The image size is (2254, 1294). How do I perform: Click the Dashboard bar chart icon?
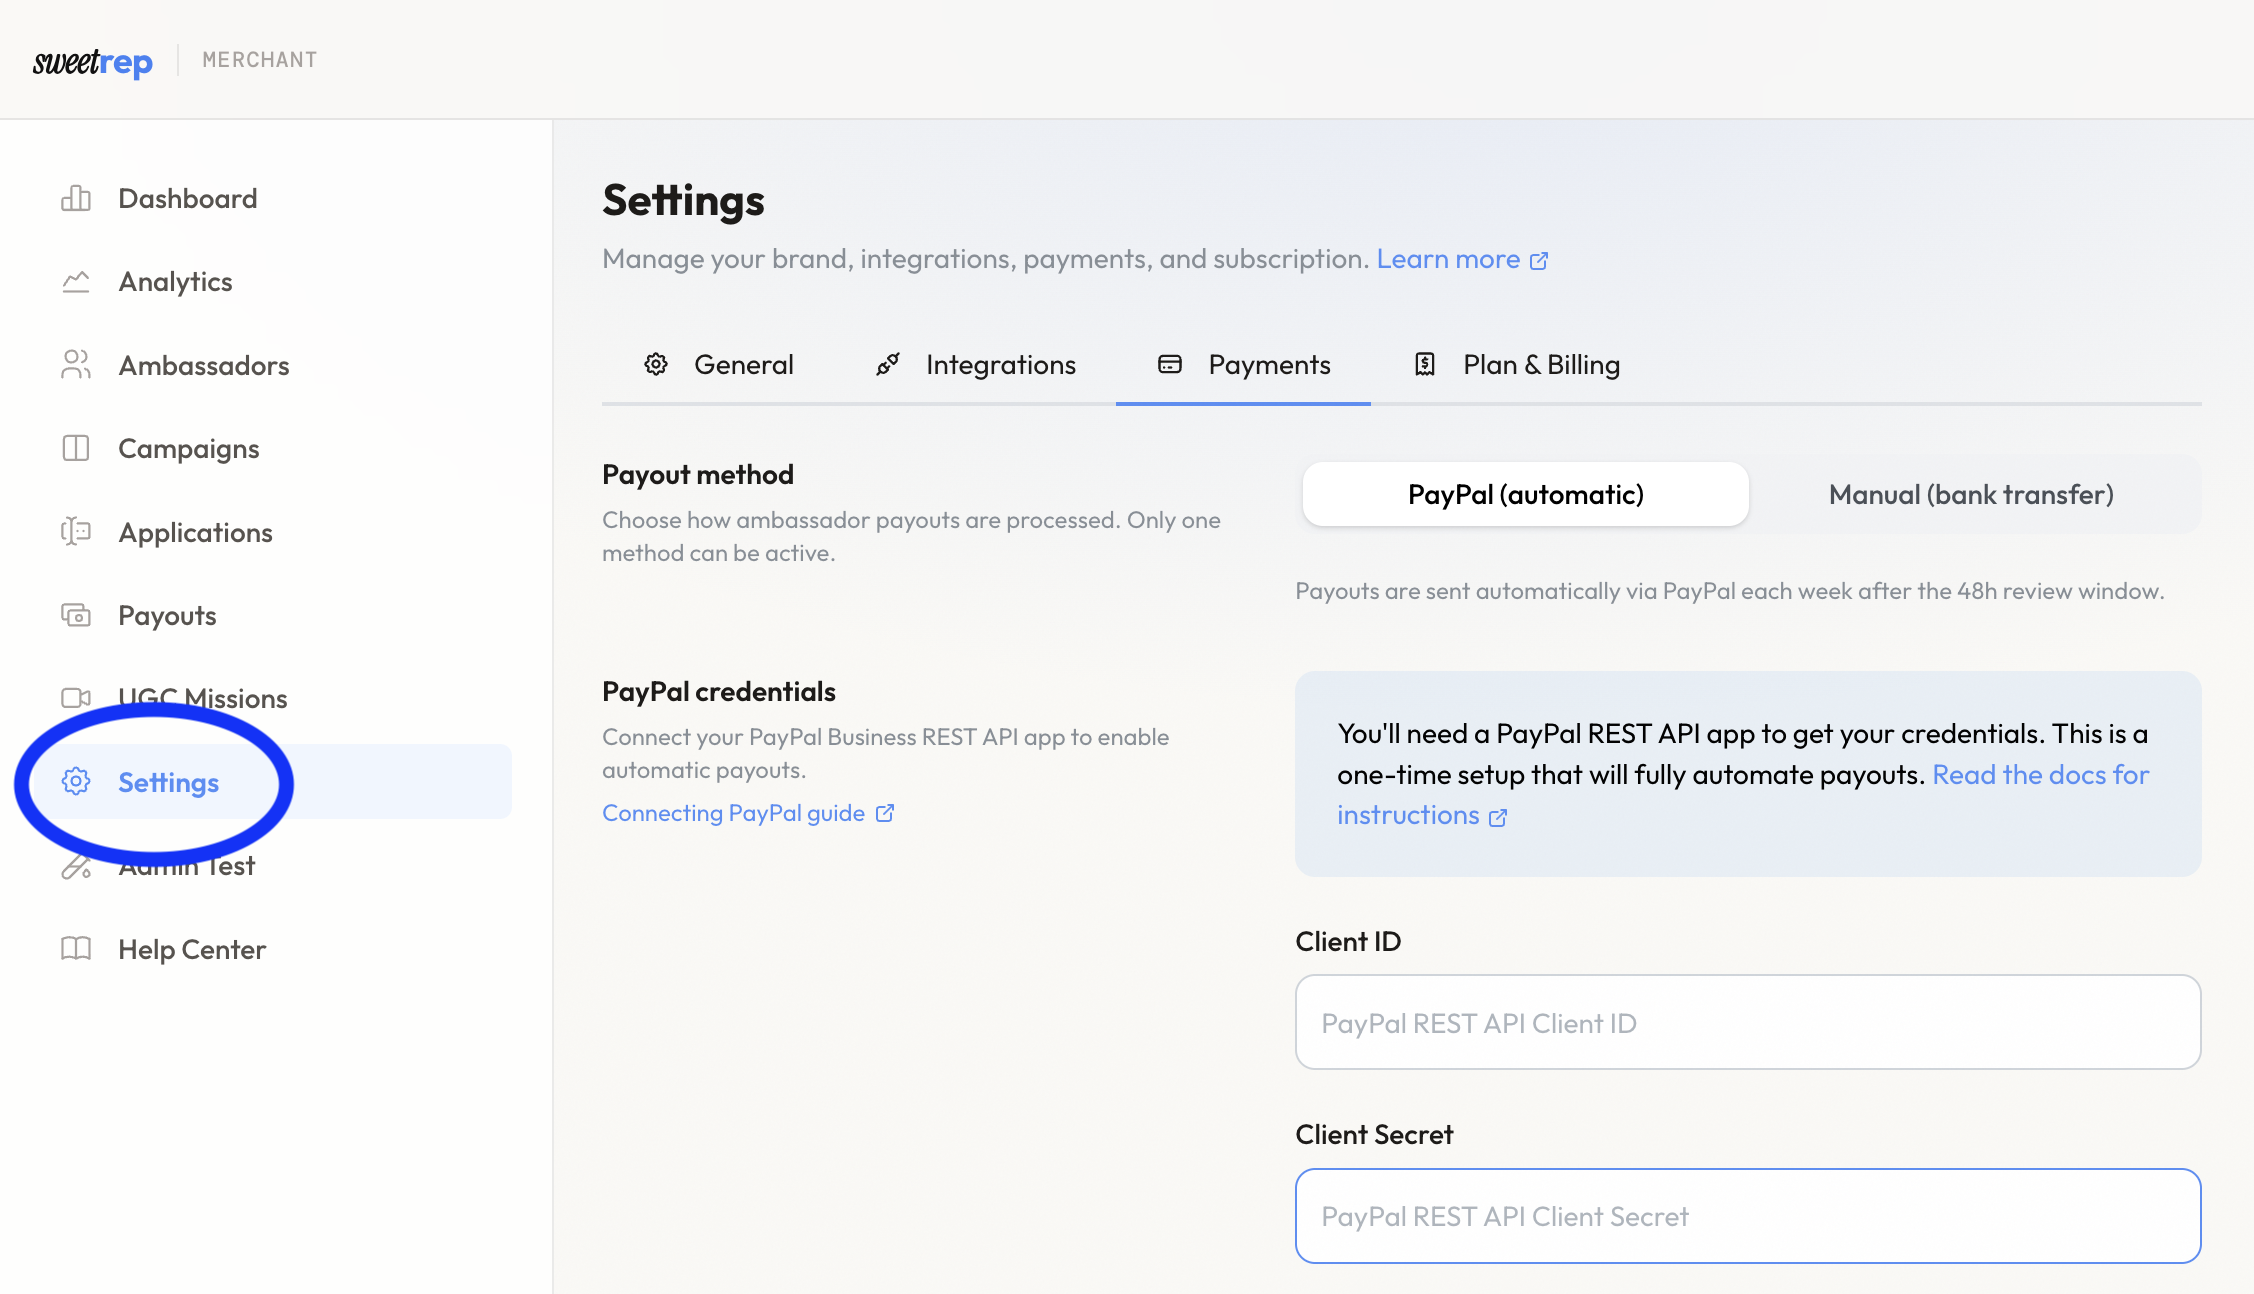point(76,198)
